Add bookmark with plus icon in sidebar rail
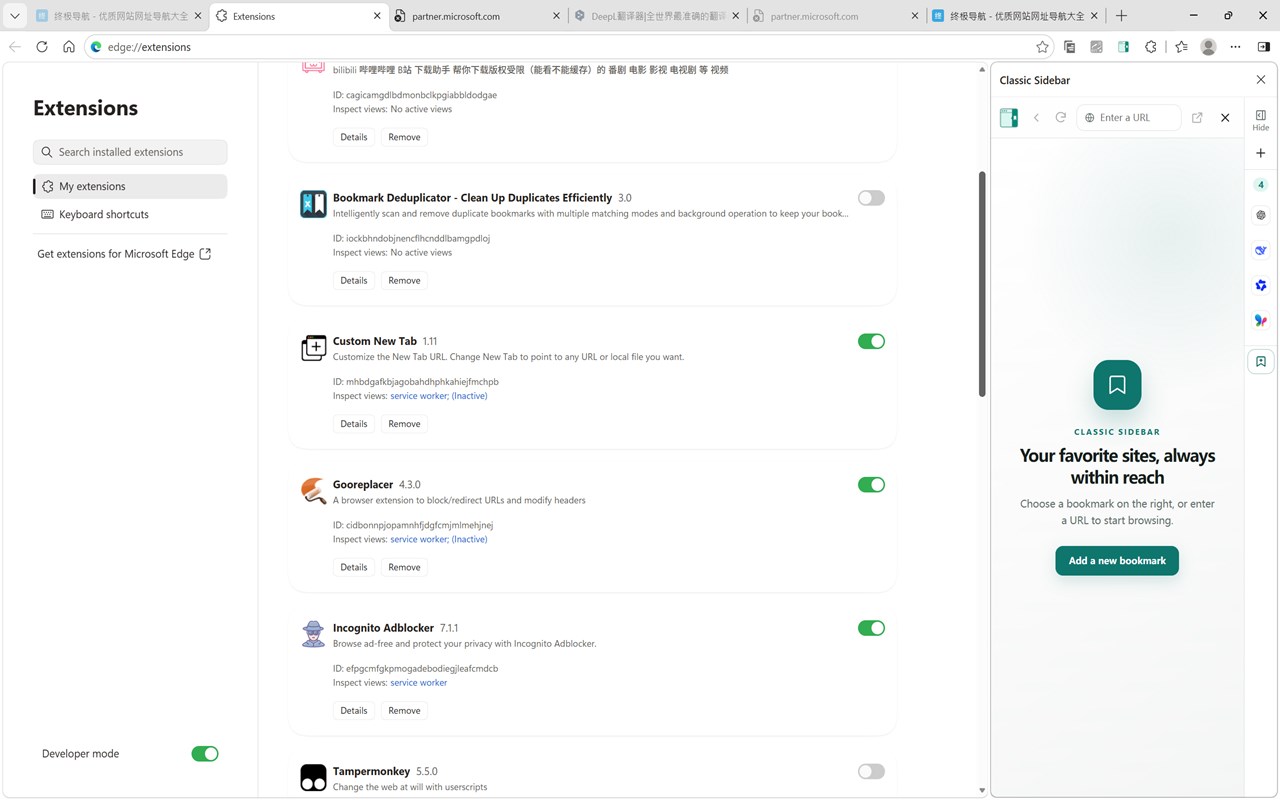Image resolution: width=1280 pixels, height=800 pixels. coord(1260,153)
